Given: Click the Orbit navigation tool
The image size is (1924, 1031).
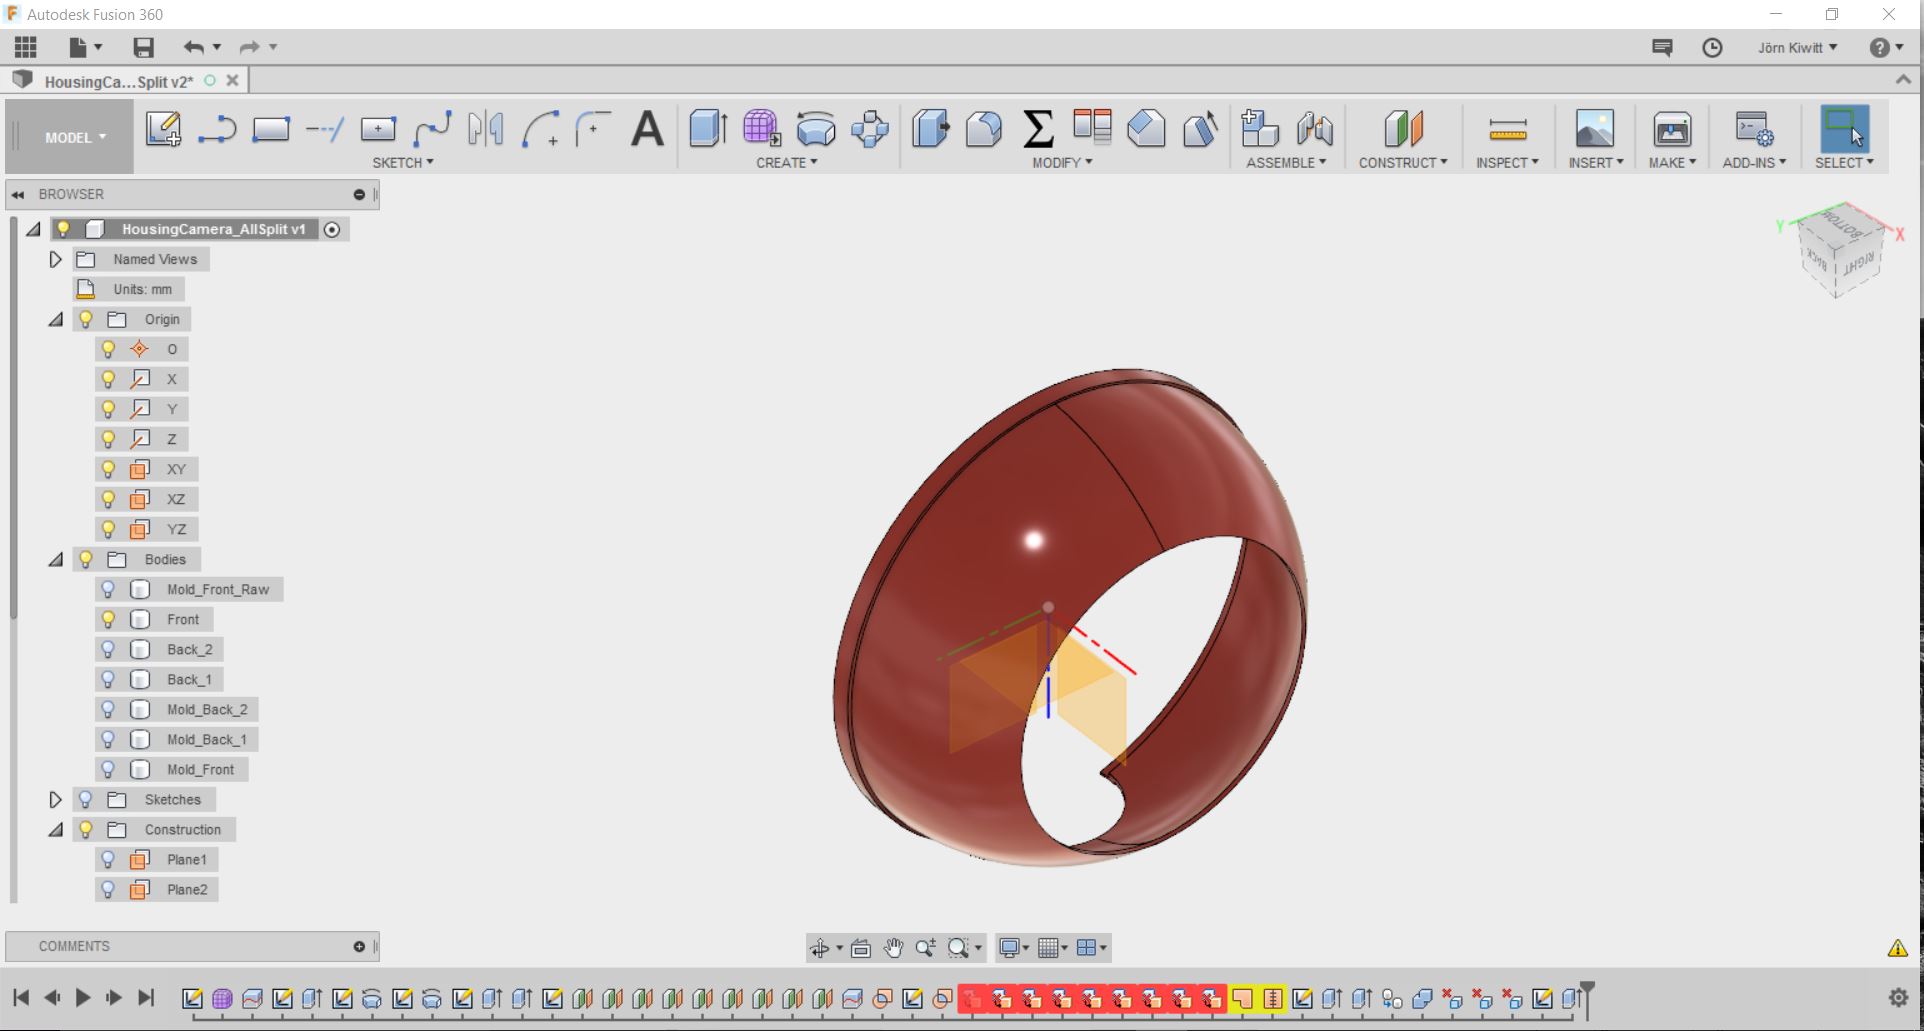Looking at the screenshot, I should tap(820, 948).
